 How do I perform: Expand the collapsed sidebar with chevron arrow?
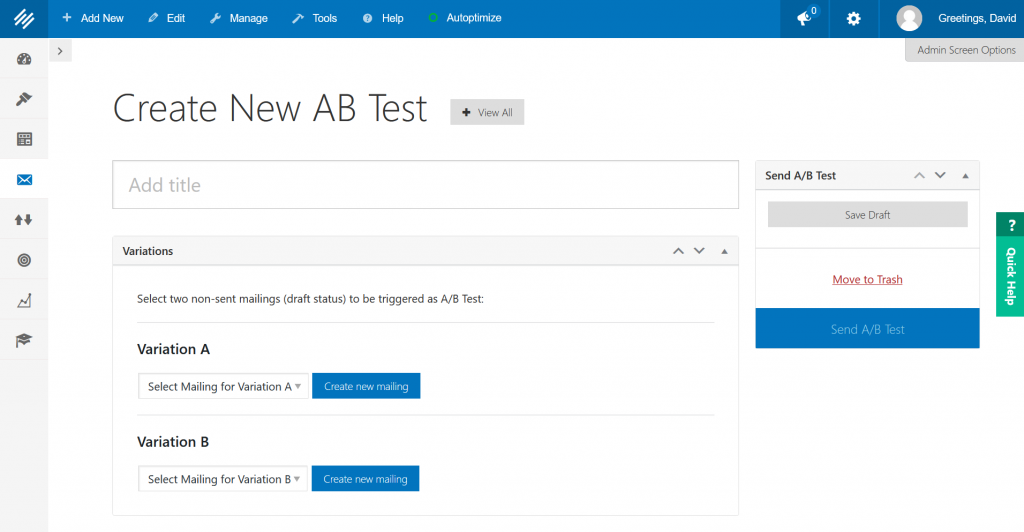60,51
